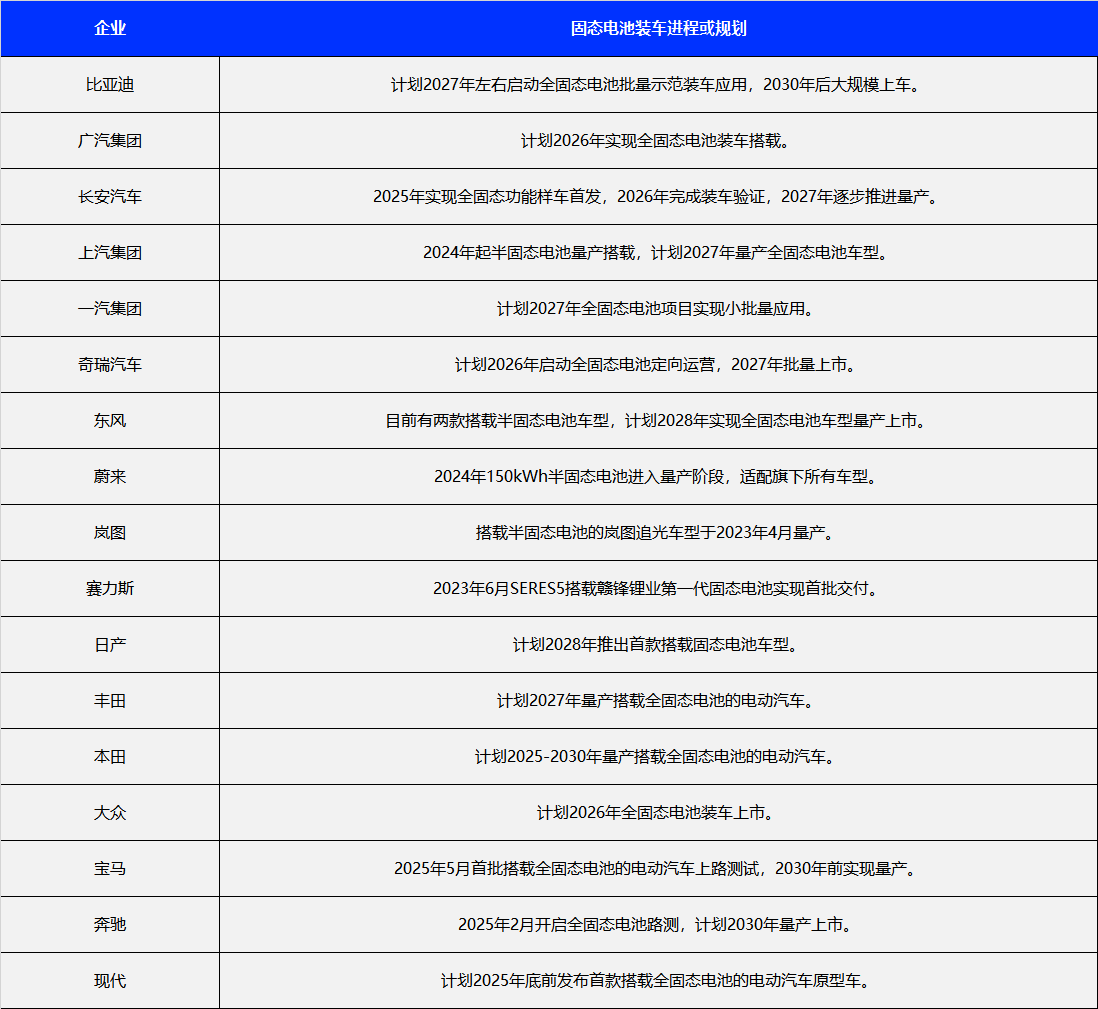This screenshot has width=1098, height=1009.
Task: Select the 岚图 company cell
Action: click(110, 533)
